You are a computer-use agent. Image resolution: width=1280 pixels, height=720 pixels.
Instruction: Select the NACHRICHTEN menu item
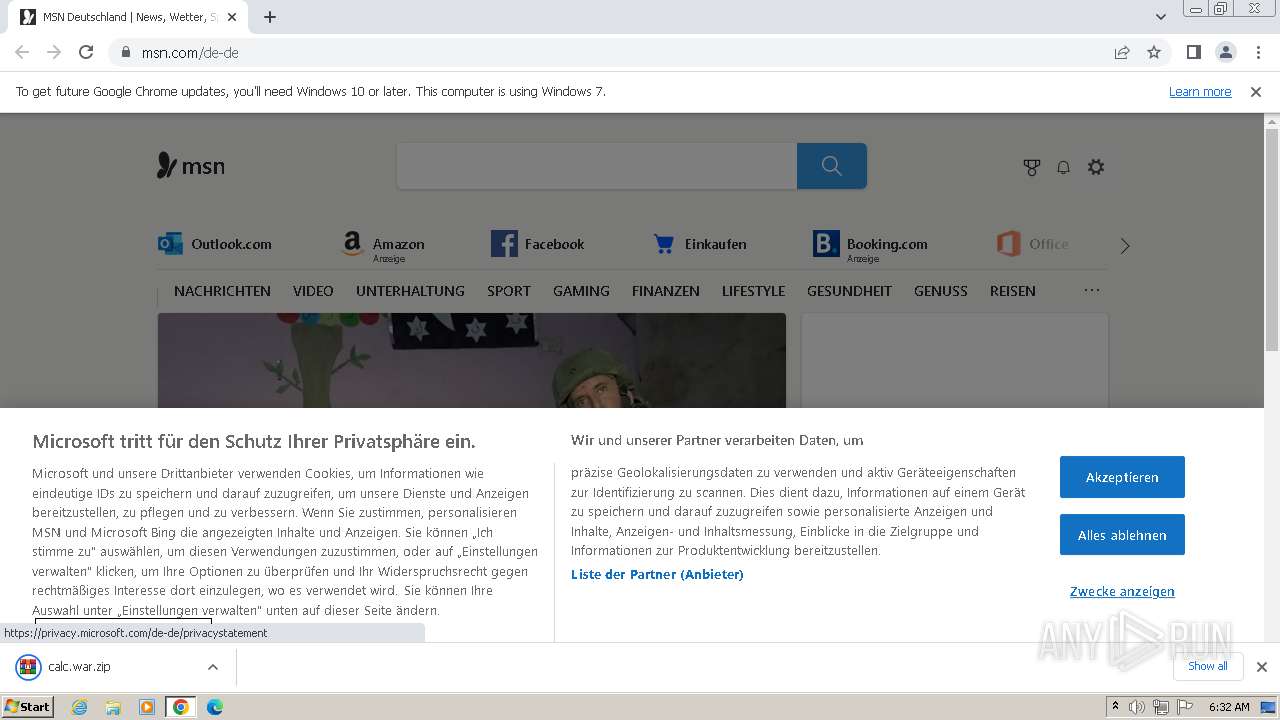pyautogui.click(x=222, y=291)
